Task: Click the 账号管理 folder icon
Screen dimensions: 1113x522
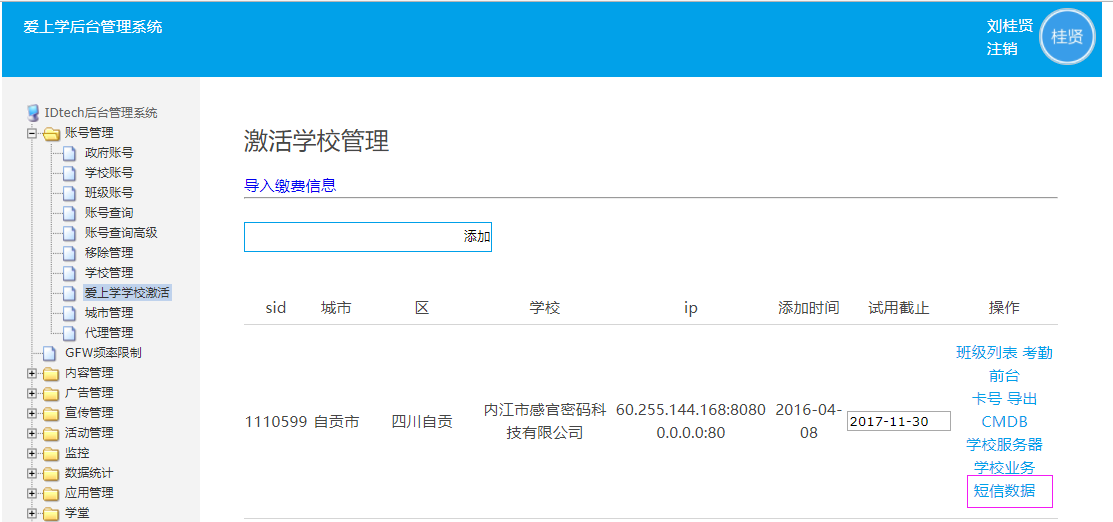Action: pos(51,133)
